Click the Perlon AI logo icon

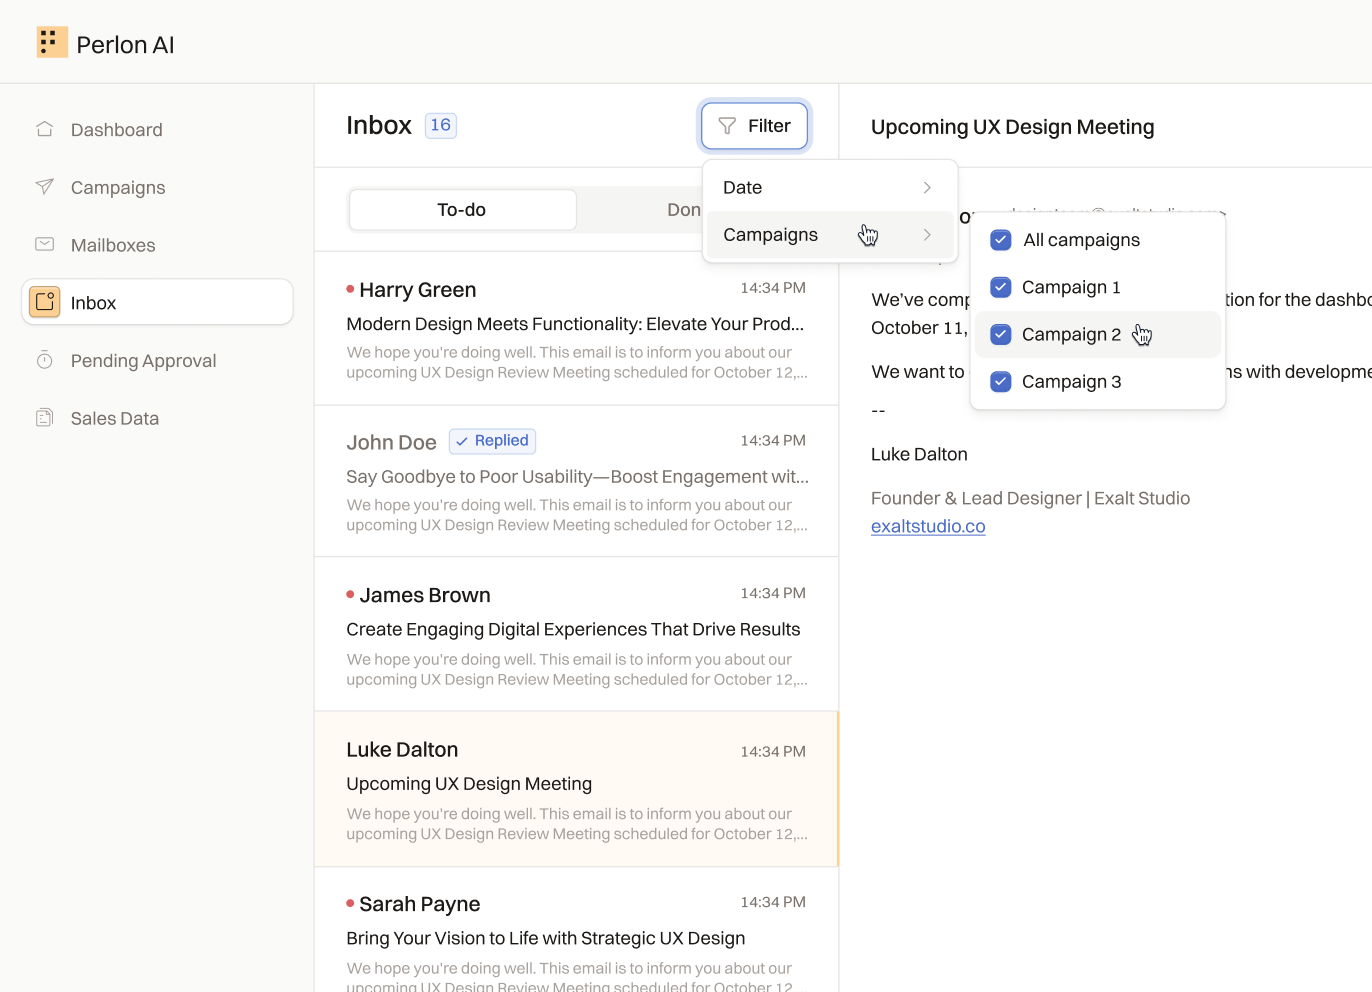(x=52, y=43)
